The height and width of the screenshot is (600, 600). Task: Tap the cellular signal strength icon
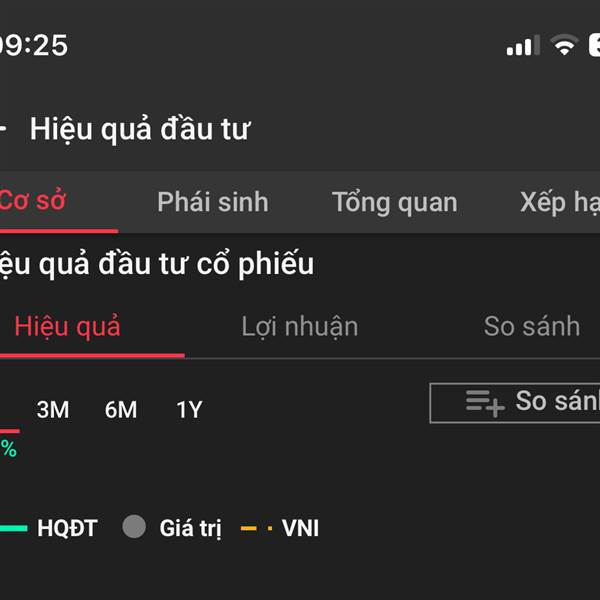522,45
